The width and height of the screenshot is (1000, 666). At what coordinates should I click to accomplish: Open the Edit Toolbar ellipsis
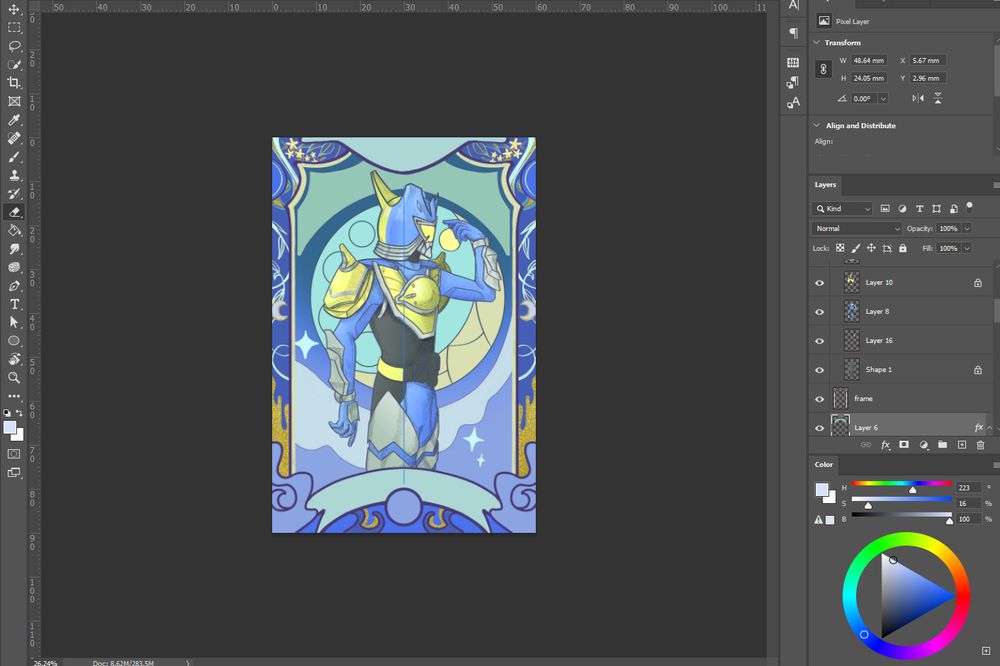pyautogui.click(x=14, y=396)
